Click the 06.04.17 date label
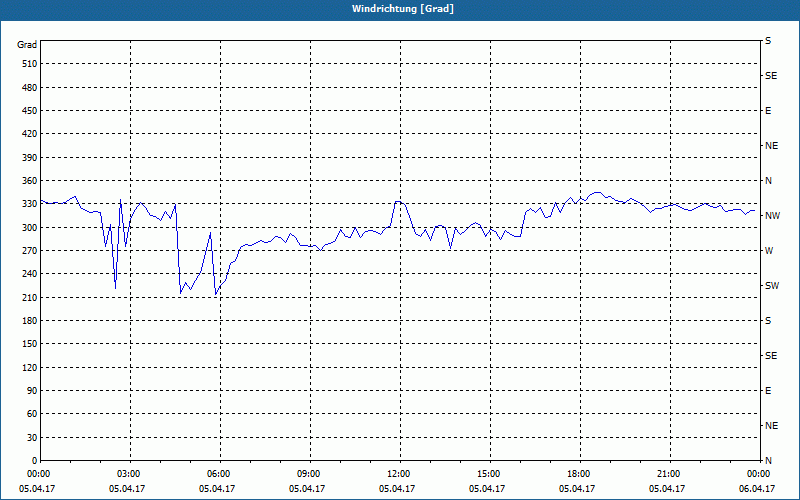800x500 pixels. click(757, 488)
